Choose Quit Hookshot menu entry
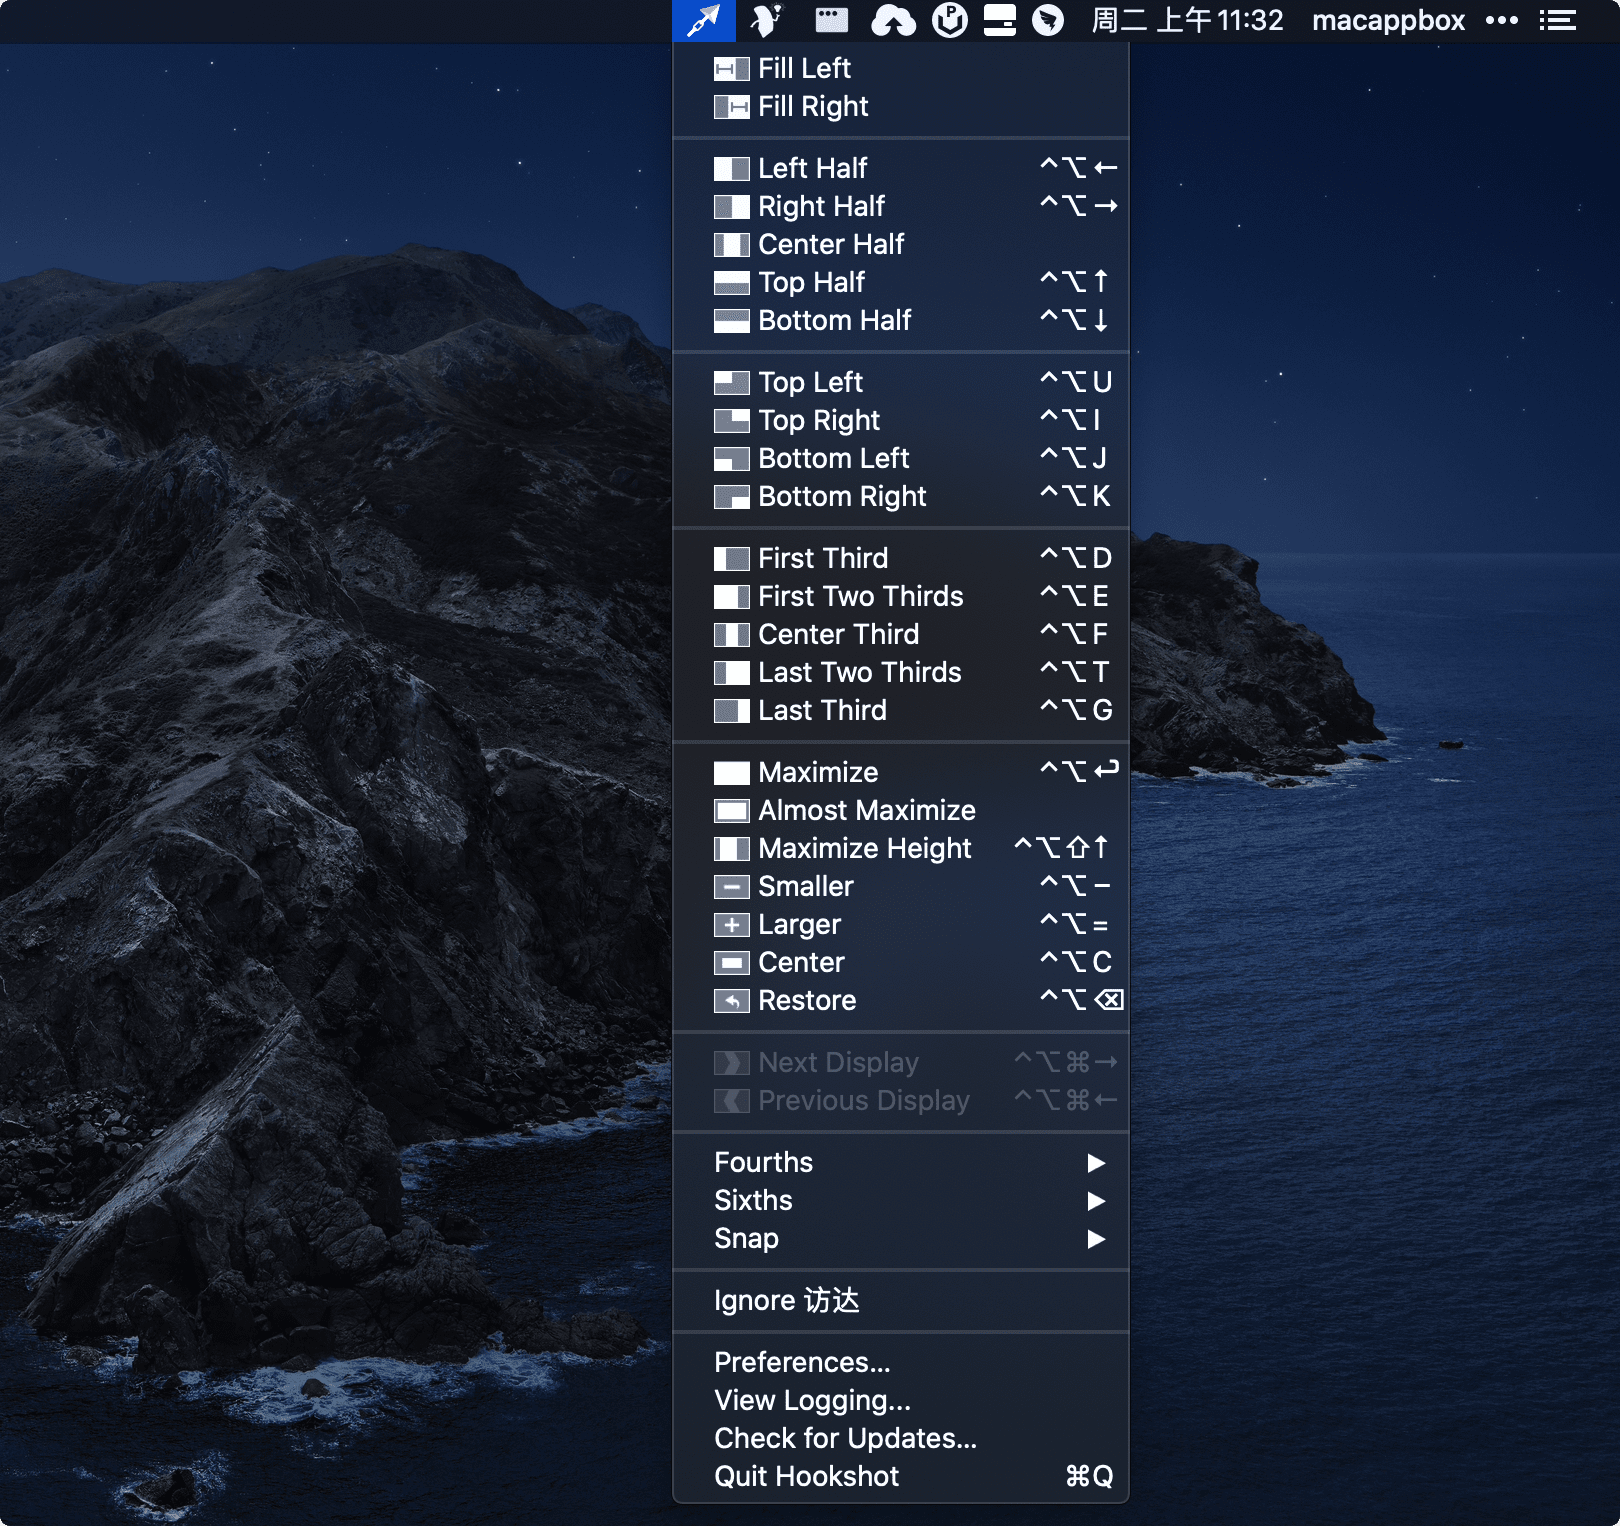This screenshot has height=1526, width=1620. pyautogui.click(x=901, y=1477)
